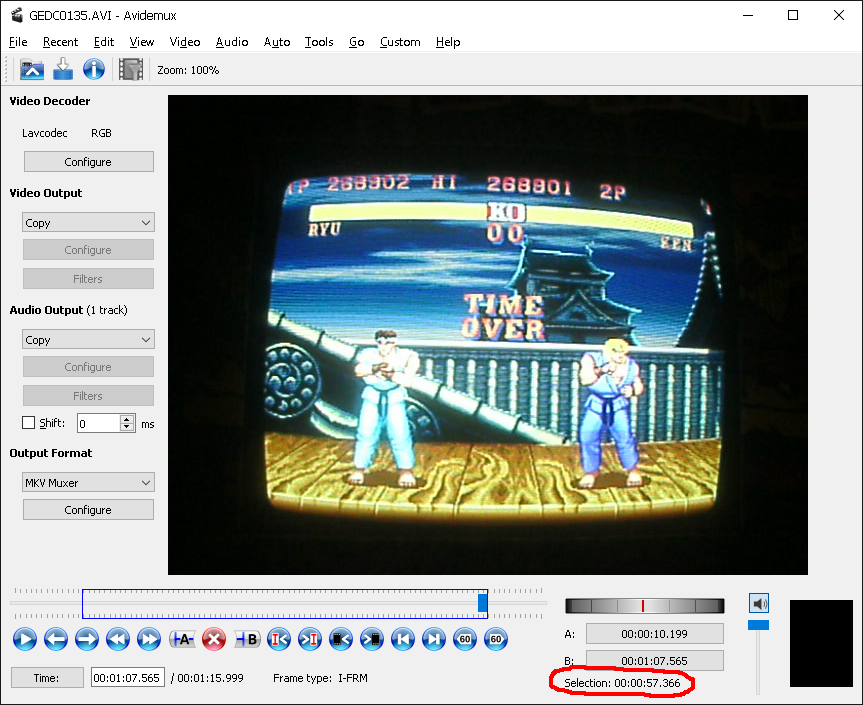This screenshot has width=863, height=705.
Task: Open the film strip filter icon in the toolbar
Action: tap(131, 70)
